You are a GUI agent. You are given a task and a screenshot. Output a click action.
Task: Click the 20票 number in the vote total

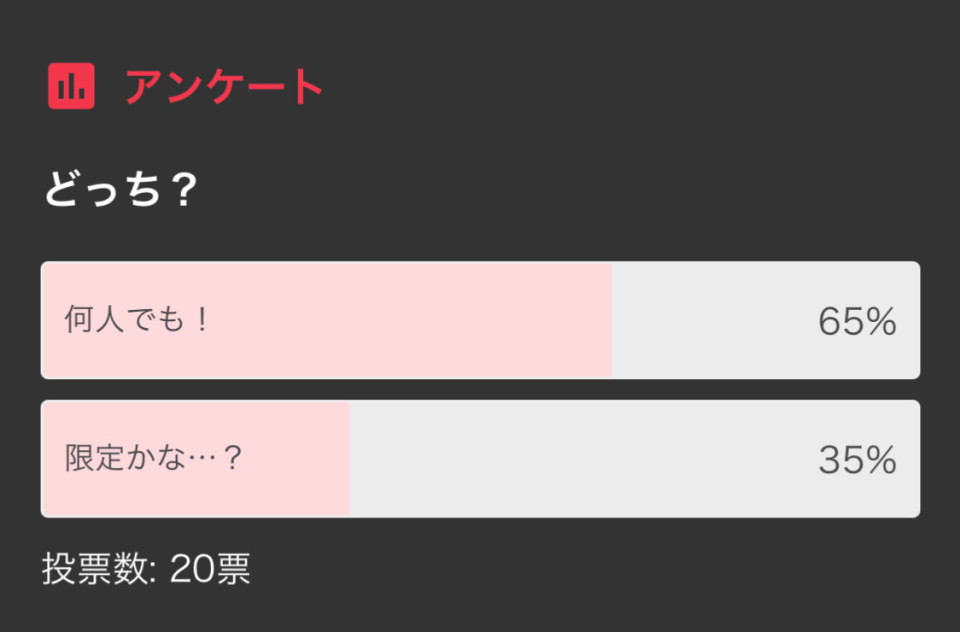point(210,568)
